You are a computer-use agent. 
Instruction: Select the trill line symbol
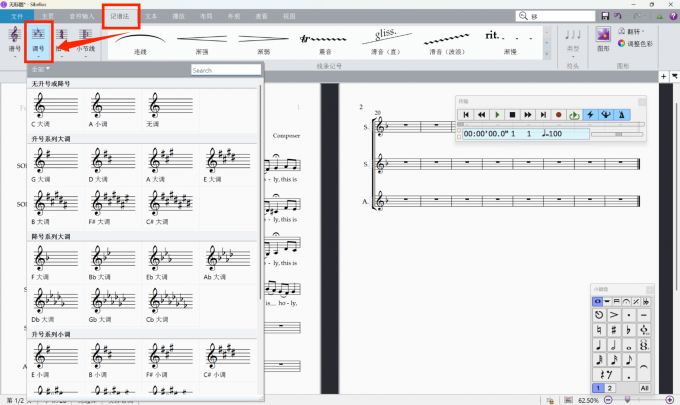click(x=325, y=43)
